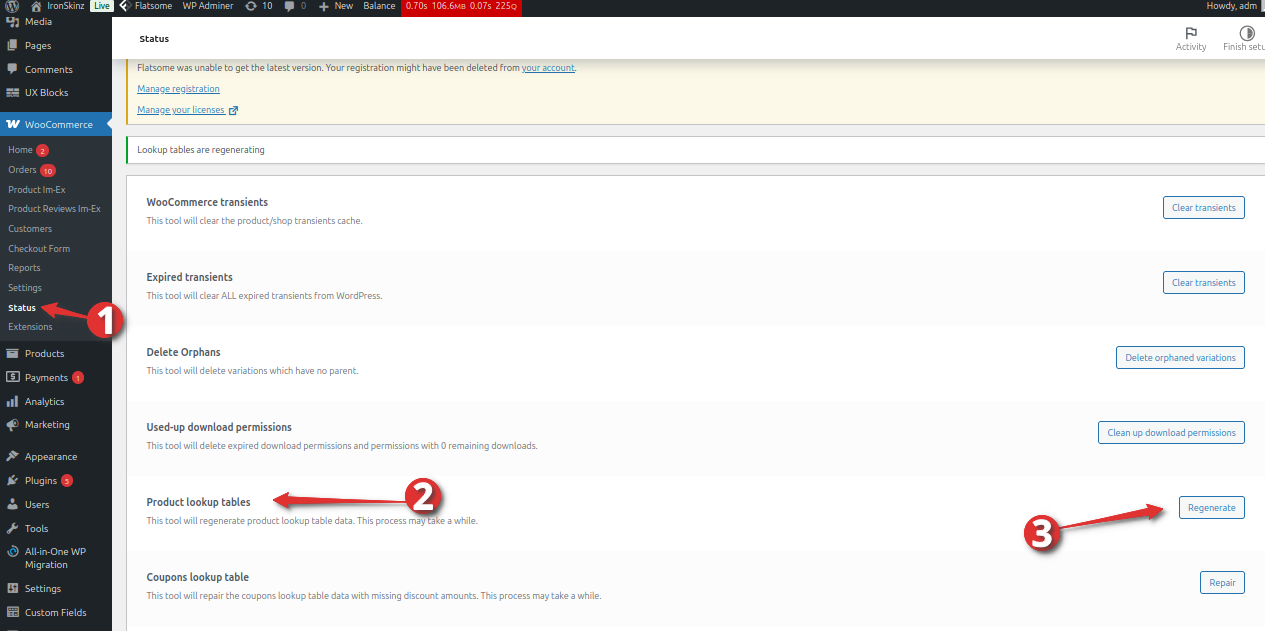
Task: Go to Media in sidebar
Action: pos(38,21)
